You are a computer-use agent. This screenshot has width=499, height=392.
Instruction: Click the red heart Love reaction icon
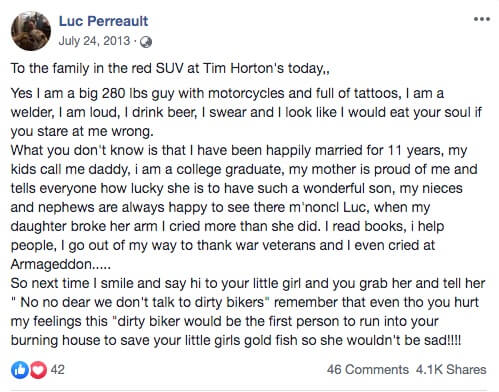[38, 370]
